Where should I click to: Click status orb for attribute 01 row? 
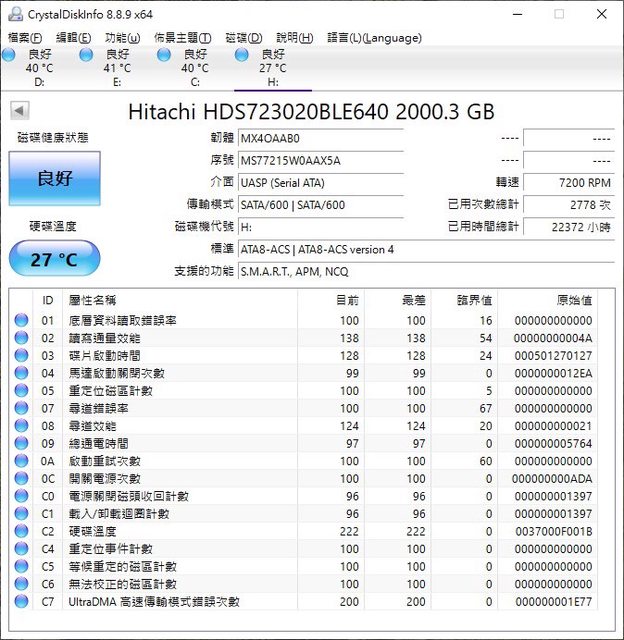[21, 321]
